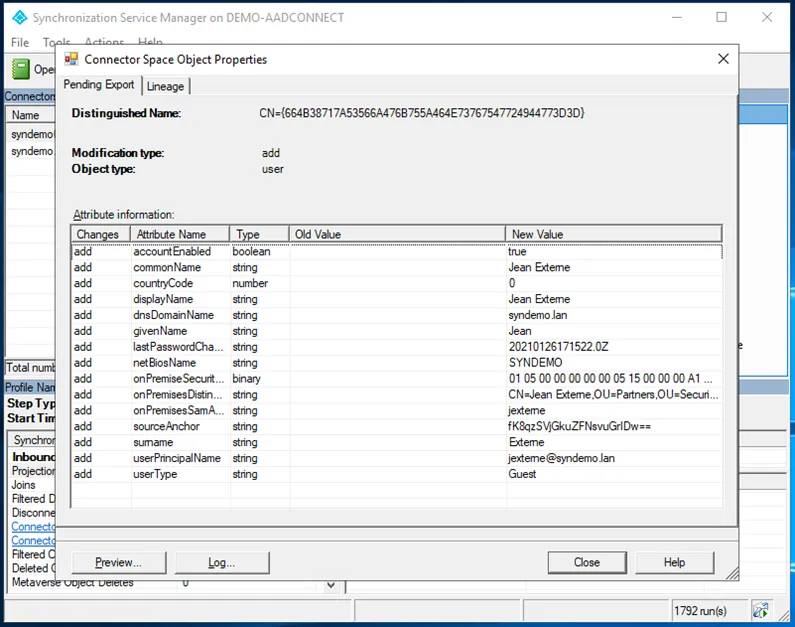
Task: Click the run status icon in status bar
Action: pyautogui.click(x=761, y=609)
